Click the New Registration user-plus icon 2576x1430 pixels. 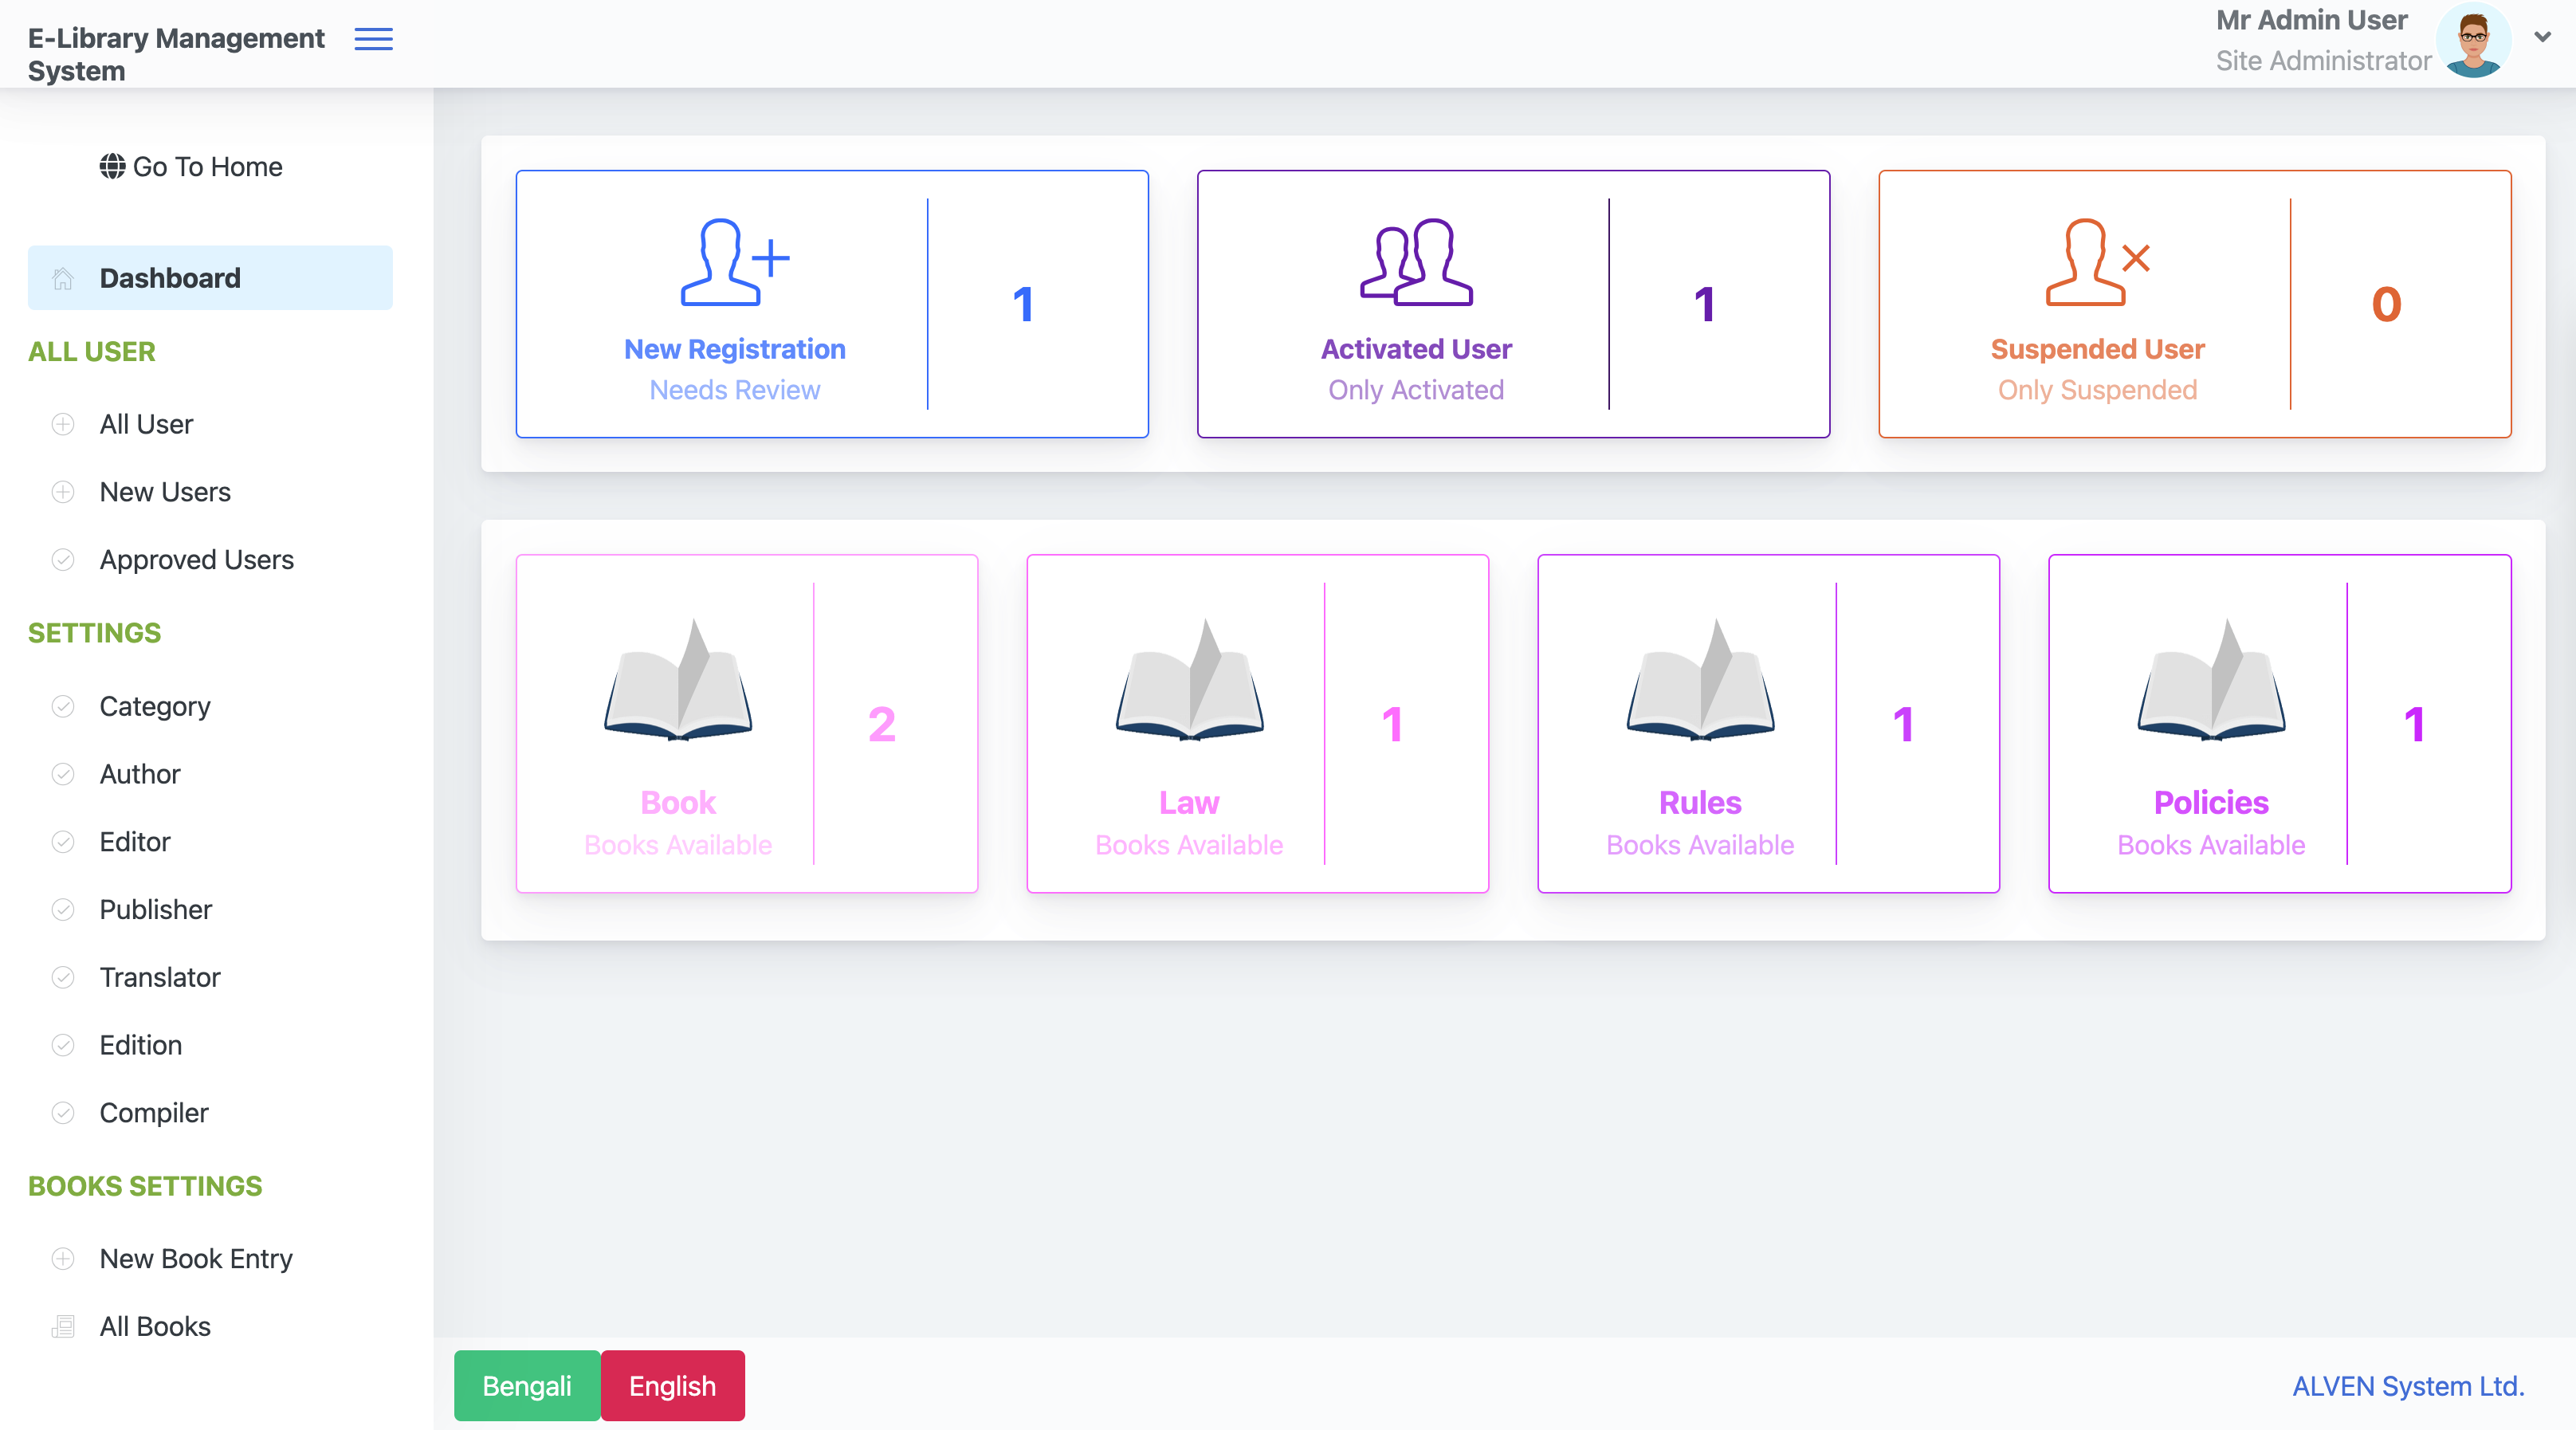[x=735, y=262]
